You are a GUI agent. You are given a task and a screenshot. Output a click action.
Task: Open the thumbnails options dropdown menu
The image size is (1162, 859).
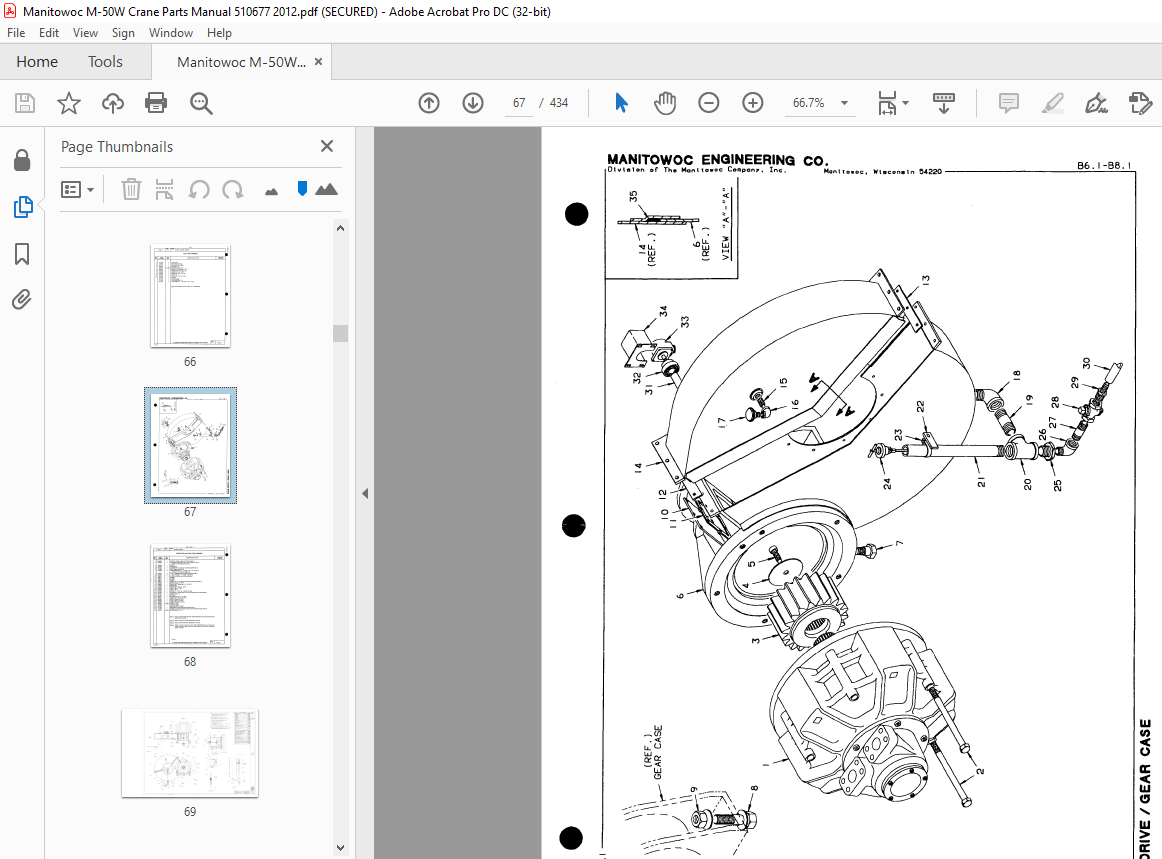[x=77, y=190]
